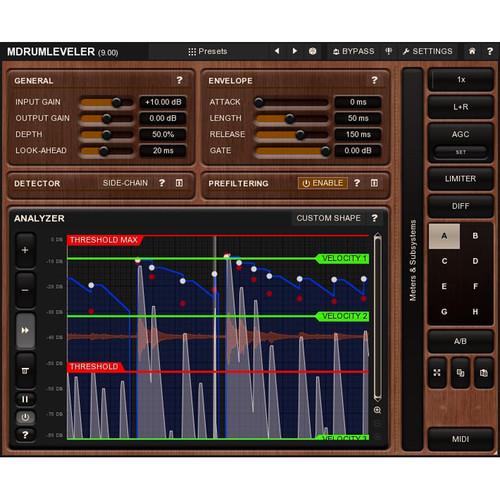This screenshot has width=500, height=500.
Task: Click the RELEASE slider knob
Action: point(300,135)
